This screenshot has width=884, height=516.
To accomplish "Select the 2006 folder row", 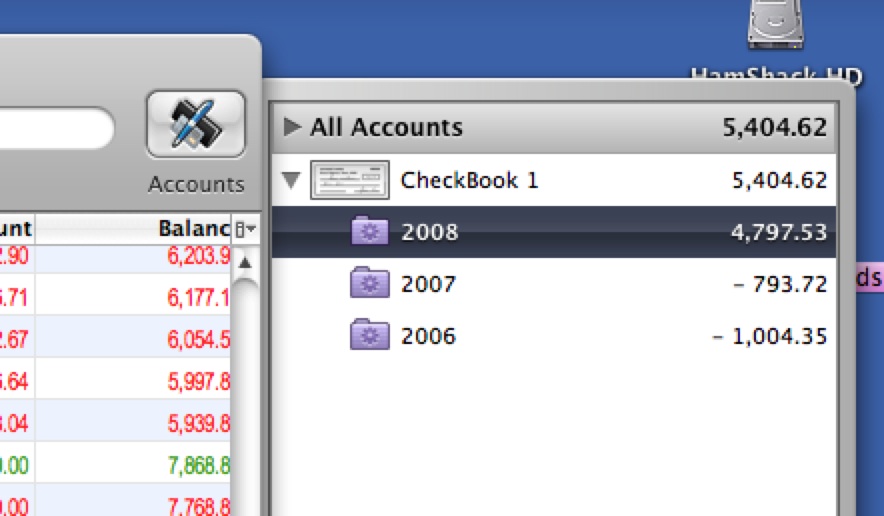I will pos(554,336).
